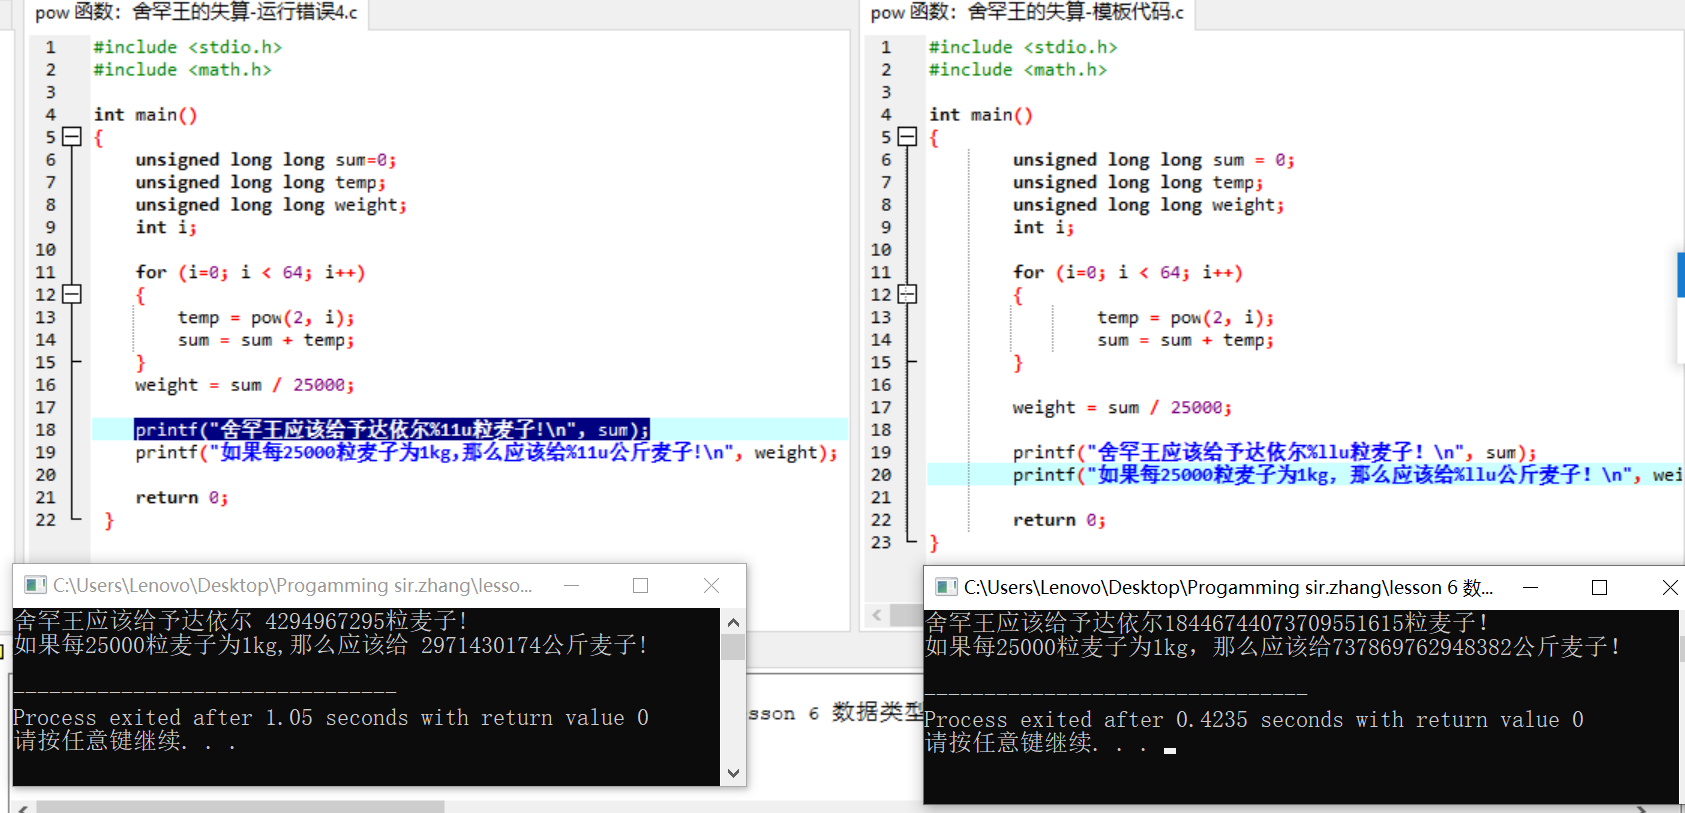Click the highlighted printf line 18 in left editor
1685x813 pixels.
pyautogui.click(x=392, y=429)
